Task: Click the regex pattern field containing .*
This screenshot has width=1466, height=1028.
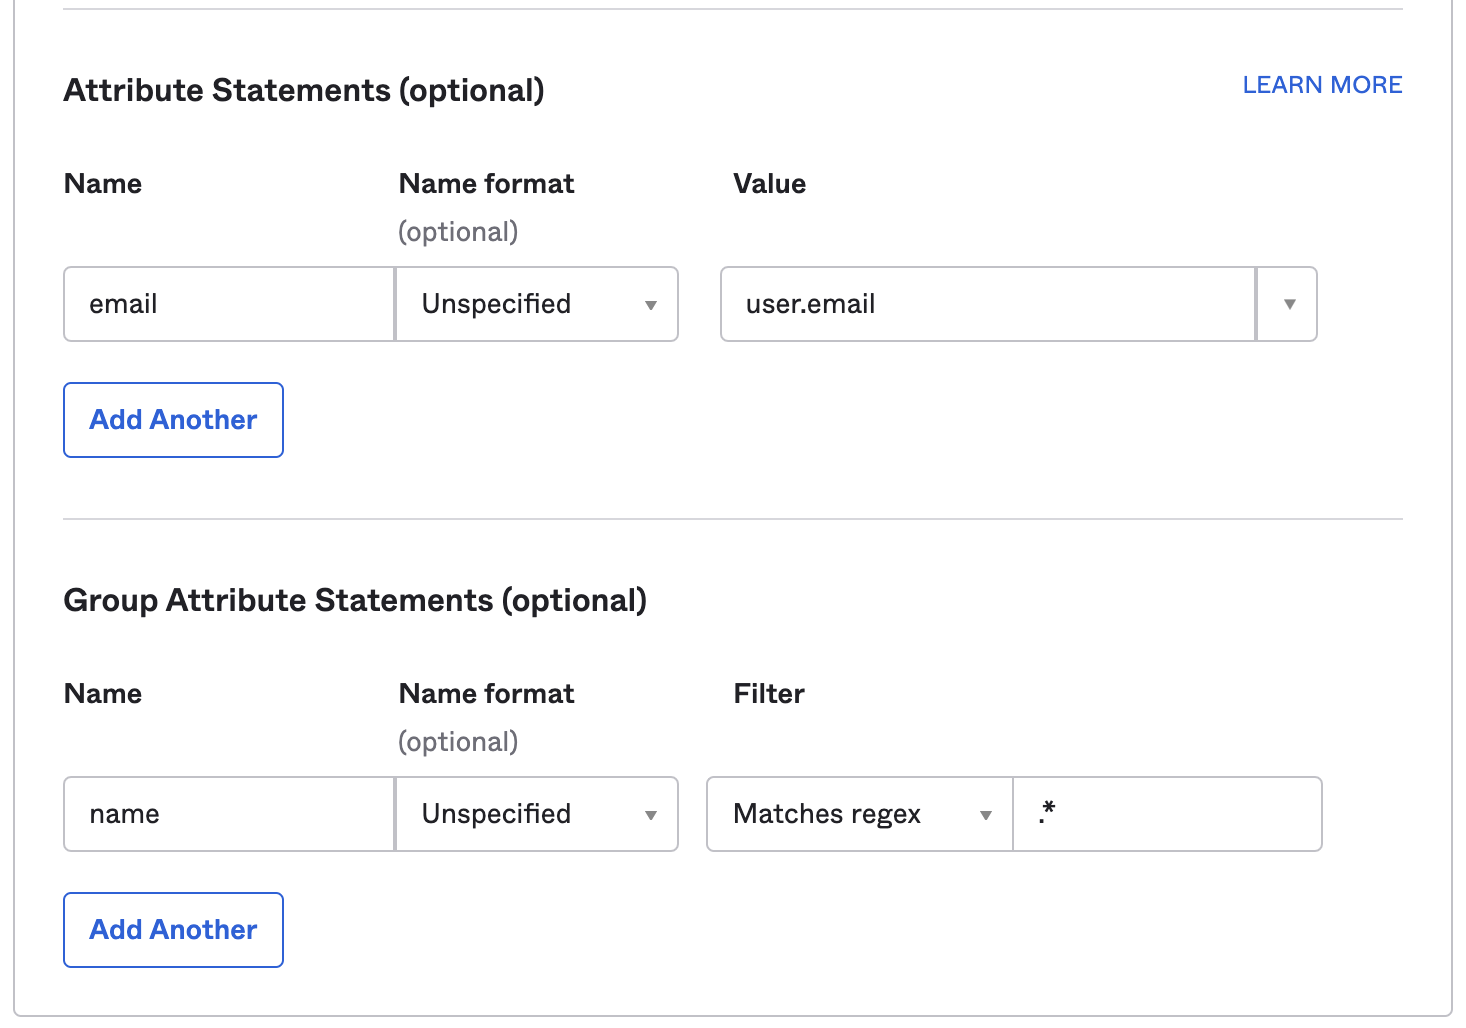Action: click(1167, 814)
